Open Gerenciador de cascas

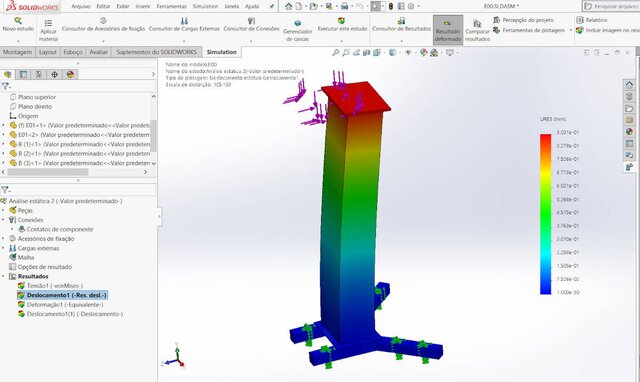(x=298, y=30)
